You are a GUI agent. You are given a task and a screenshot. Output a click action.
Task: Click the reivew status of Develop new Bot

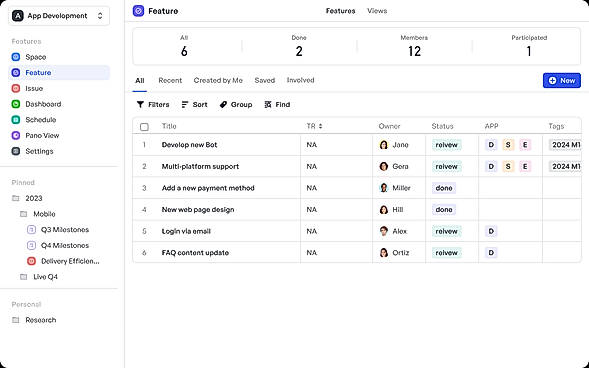coord(447,145)
